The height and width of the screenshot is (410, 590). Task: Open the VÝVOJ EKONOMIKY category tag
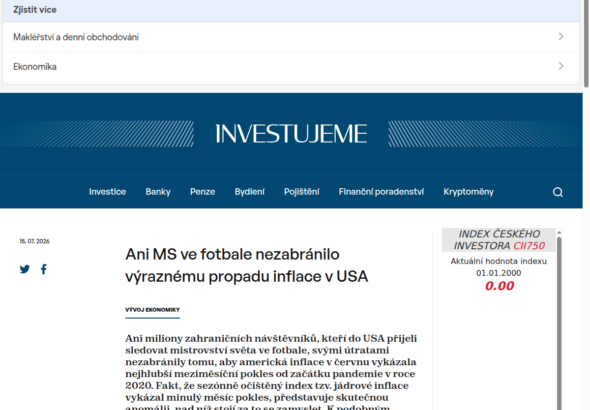pyautogui.click(x=152, y=310)
